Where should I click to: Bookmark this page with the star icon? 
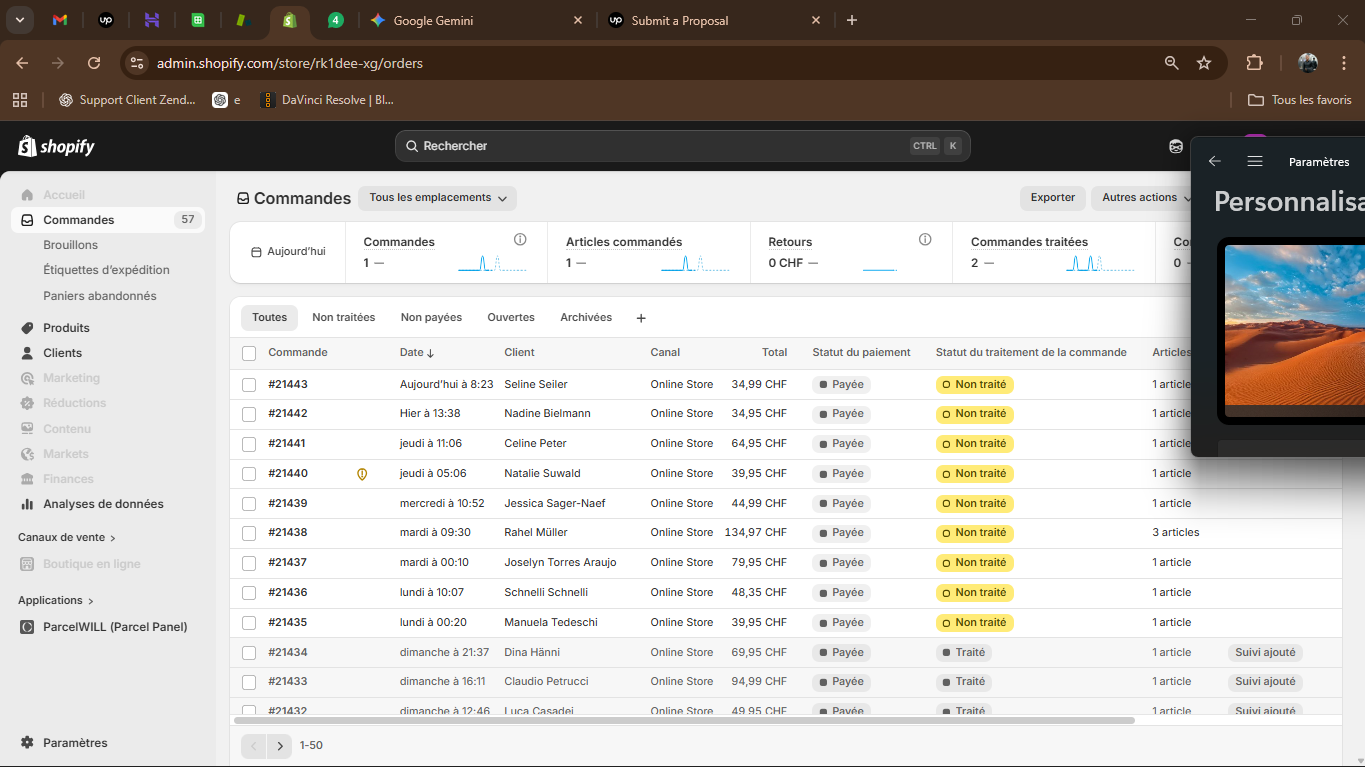click(x=1204, y=63)
